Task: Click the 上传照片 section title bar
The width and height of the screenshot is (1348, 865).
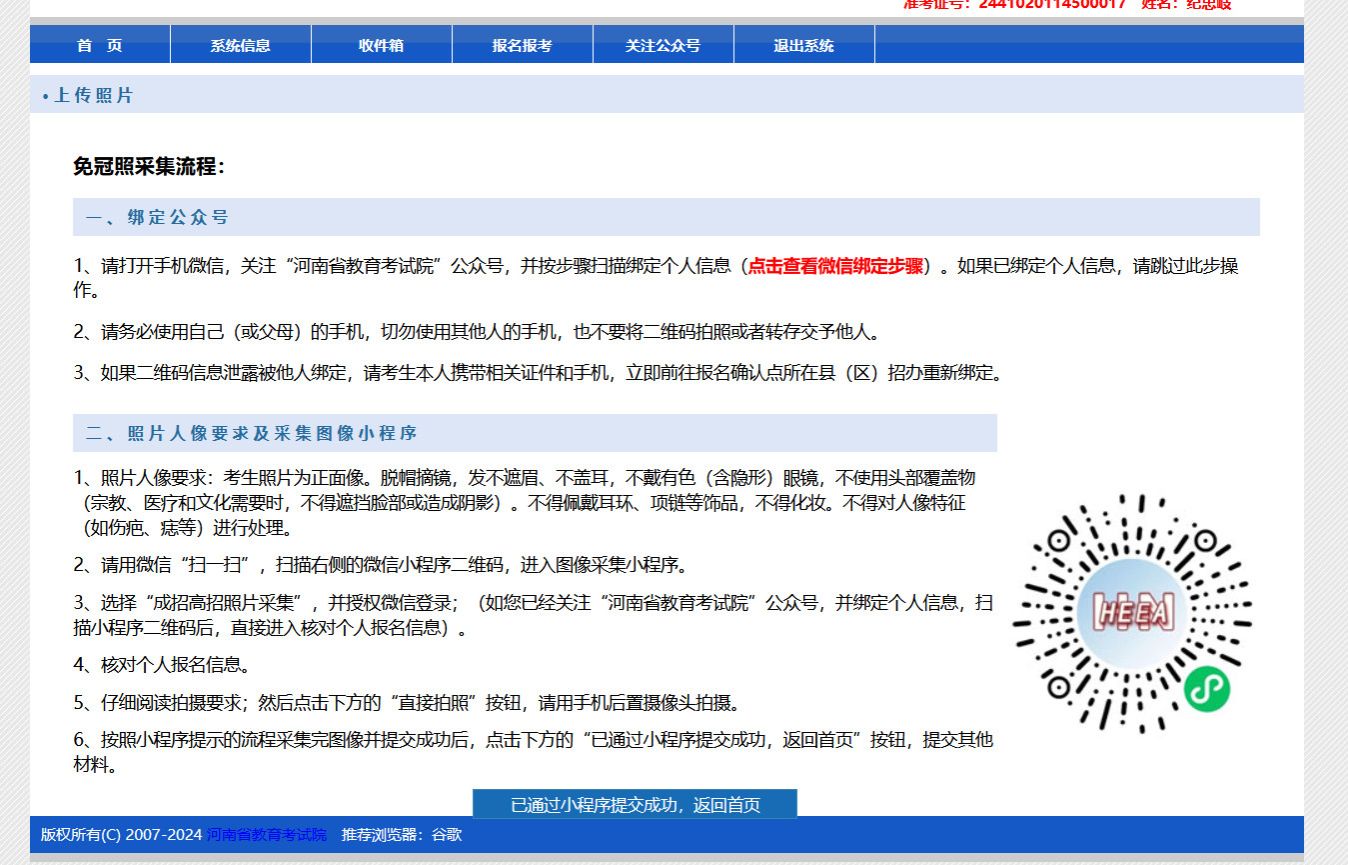Action: 93,95
